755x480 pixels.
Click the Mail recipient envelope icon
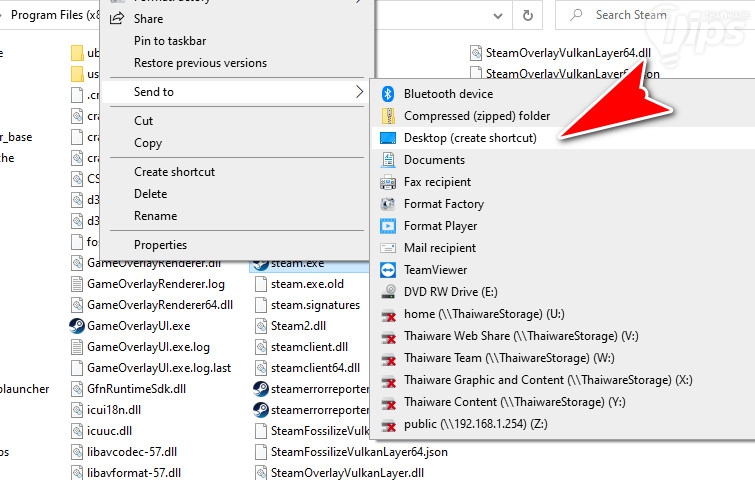pos(388,248)
